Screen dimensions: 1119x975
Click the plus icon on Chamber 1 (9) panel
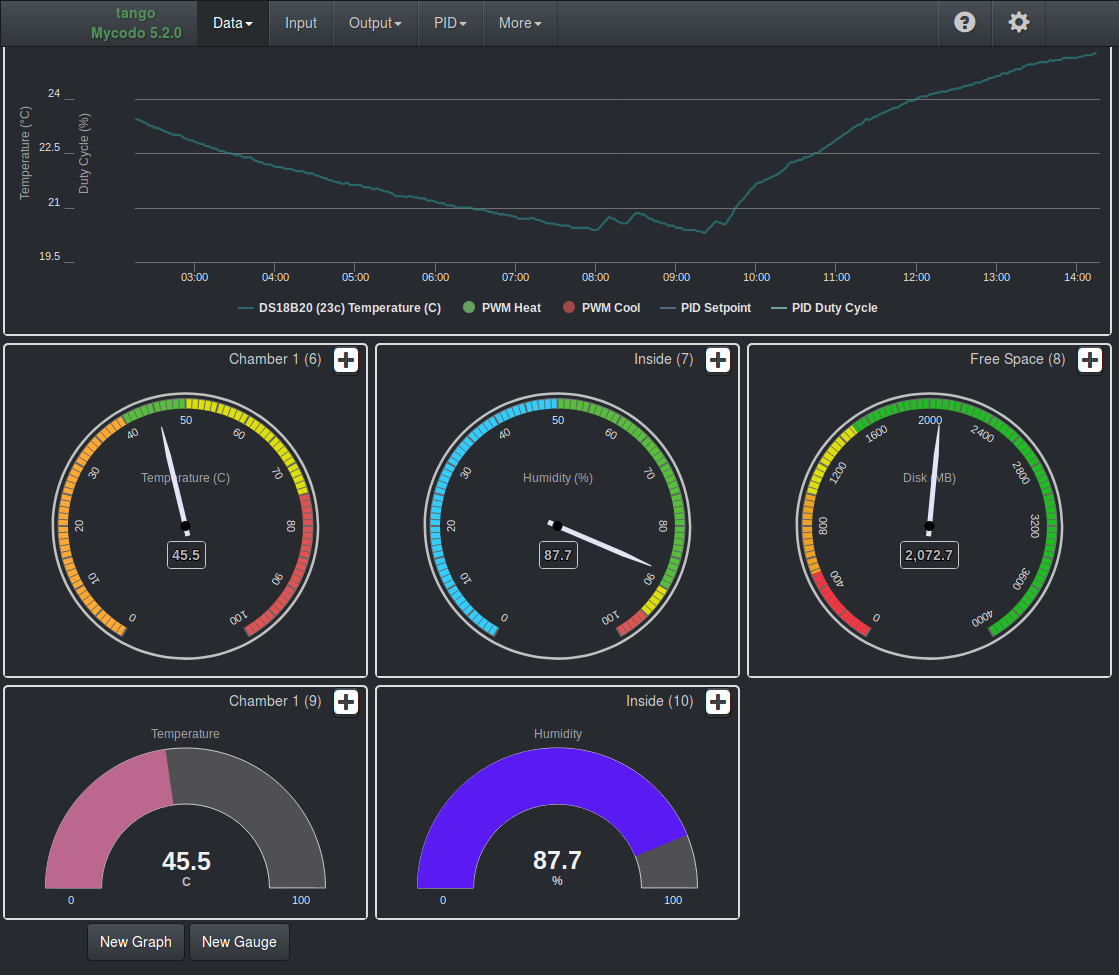[346, 702]
